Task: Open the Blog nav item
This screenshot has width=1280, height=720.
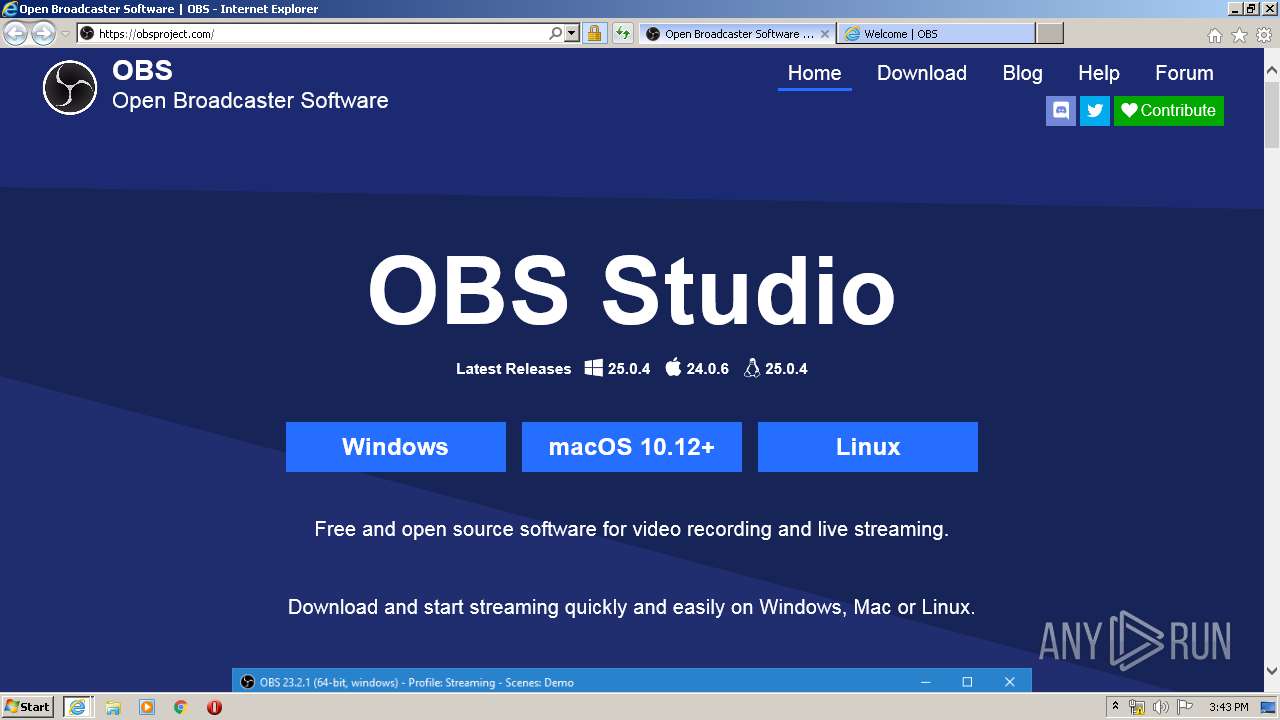Action: 1022,73
